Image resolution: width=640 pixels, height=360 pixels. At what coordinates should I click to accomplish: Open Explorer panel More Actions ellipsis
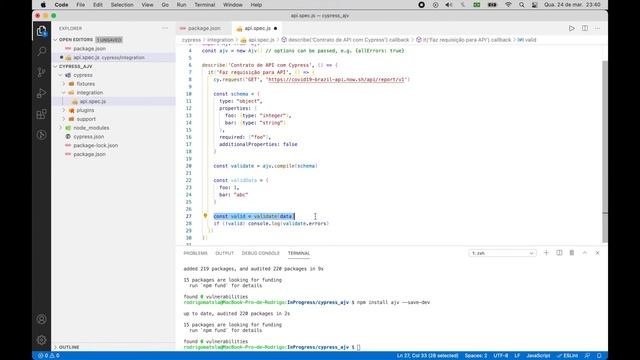click(165, 28)
